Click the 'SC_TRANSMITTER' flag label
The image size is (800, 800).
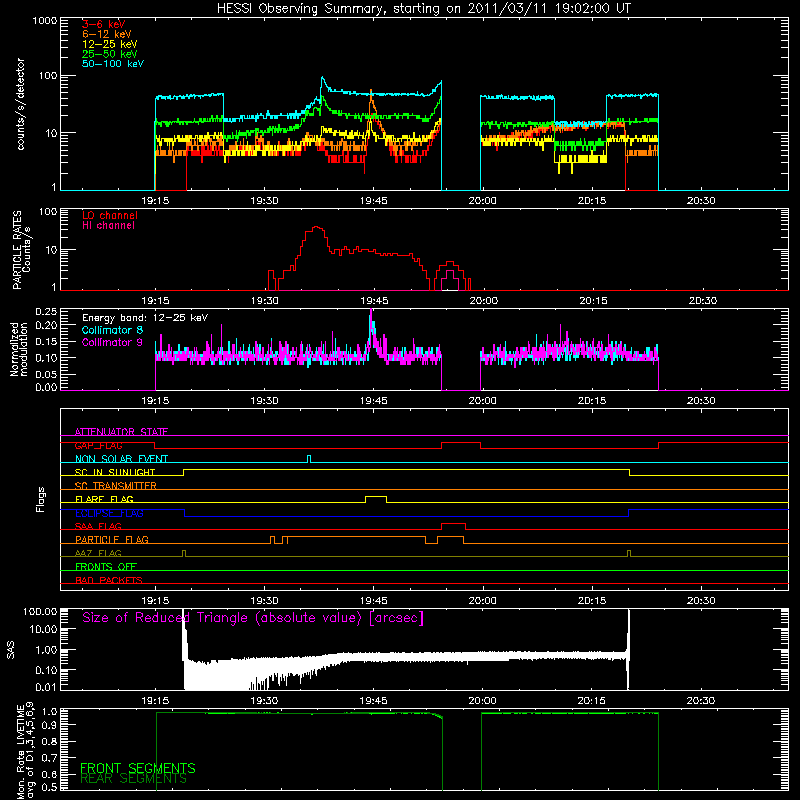[x=115, y=486]
